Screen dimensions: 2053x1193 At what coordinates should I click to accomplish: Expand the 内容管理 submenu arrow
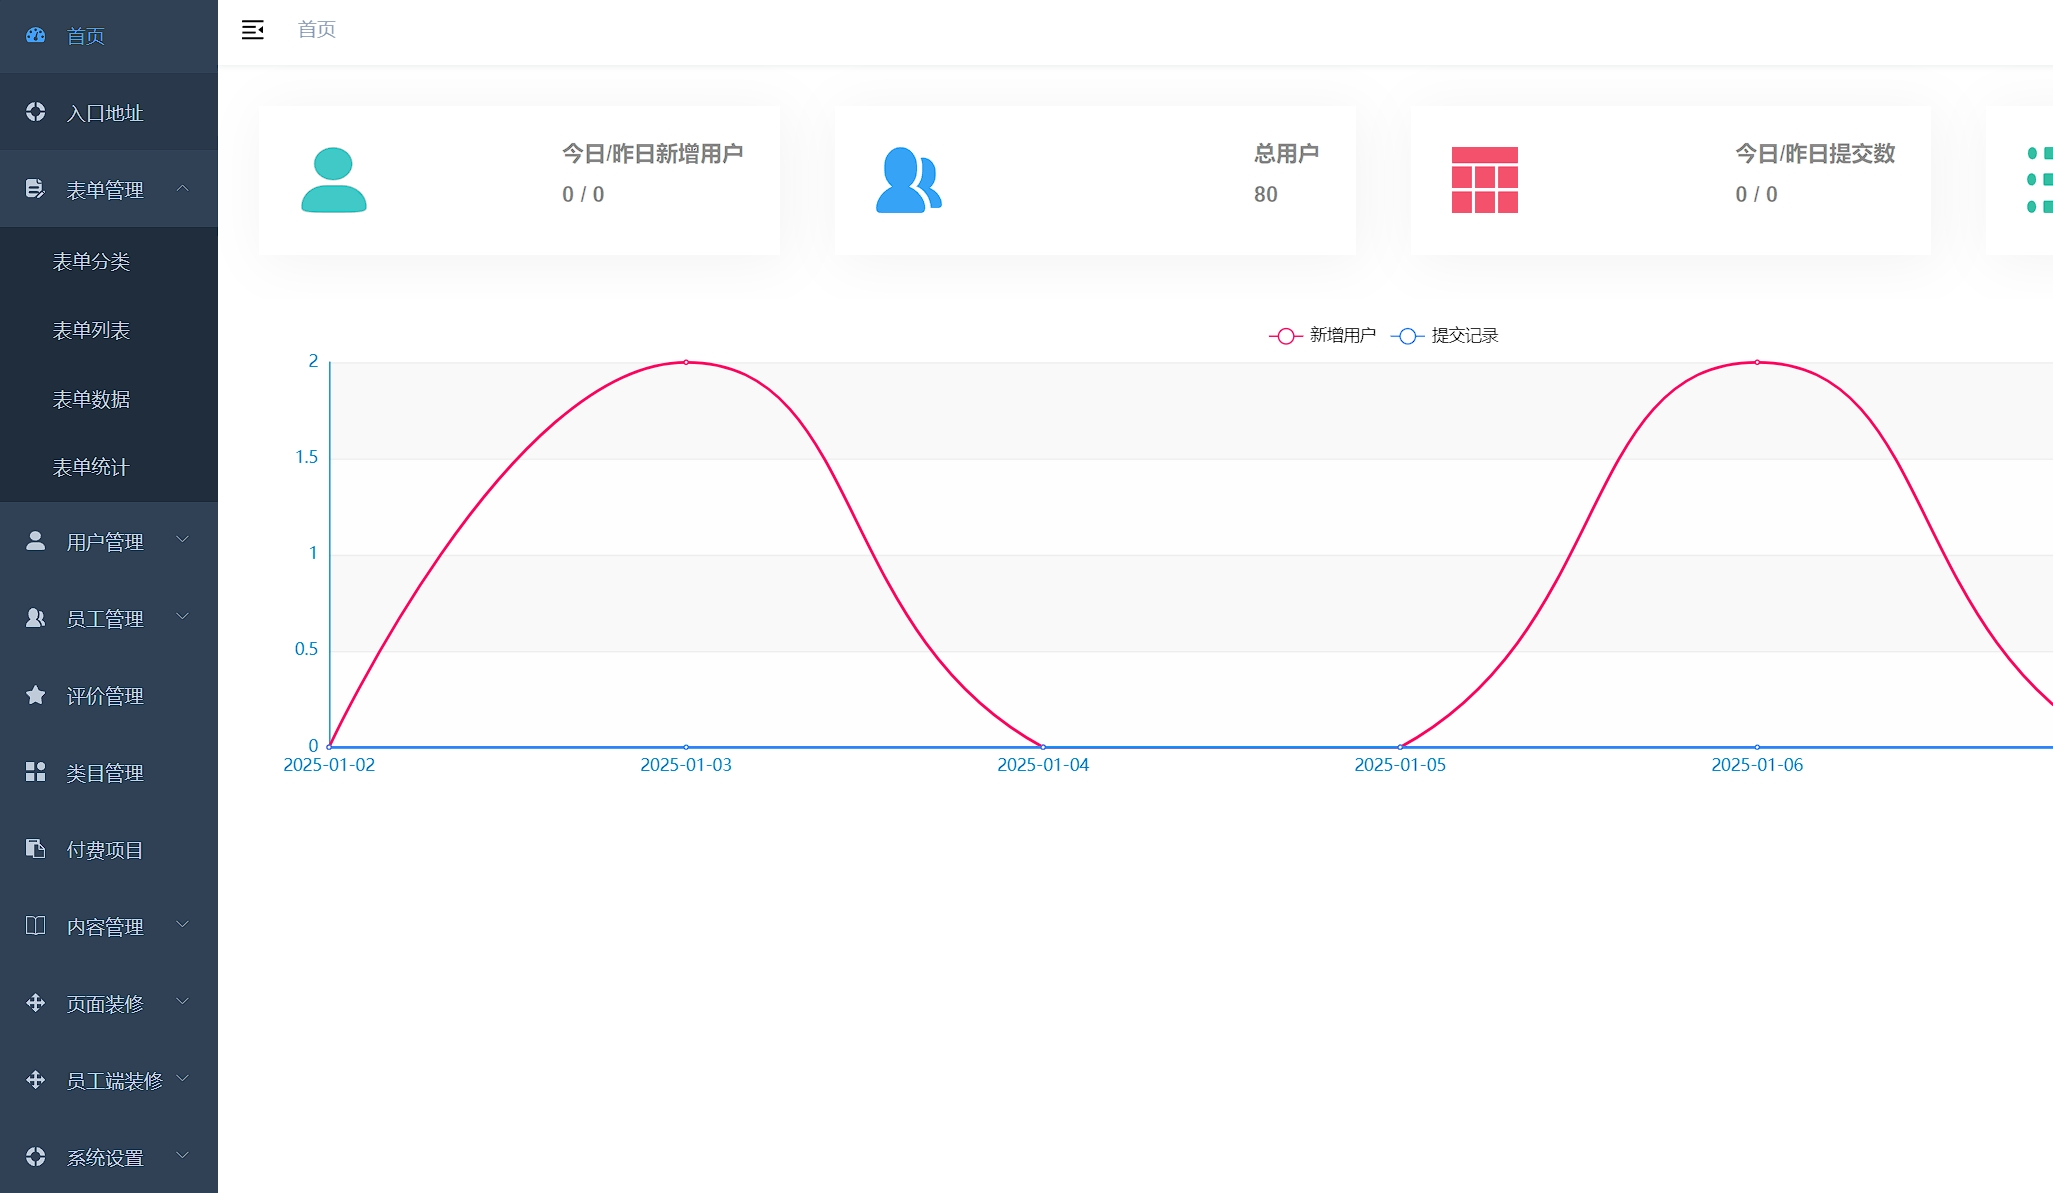[183, 925]
